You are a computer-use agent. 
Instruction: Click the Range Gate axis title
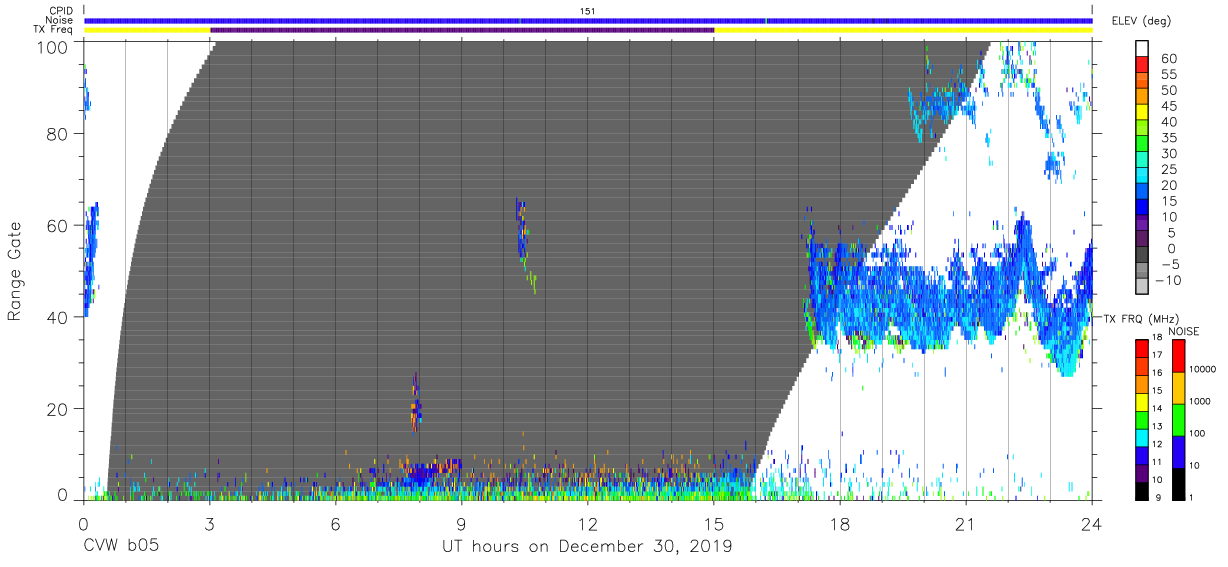15,272
